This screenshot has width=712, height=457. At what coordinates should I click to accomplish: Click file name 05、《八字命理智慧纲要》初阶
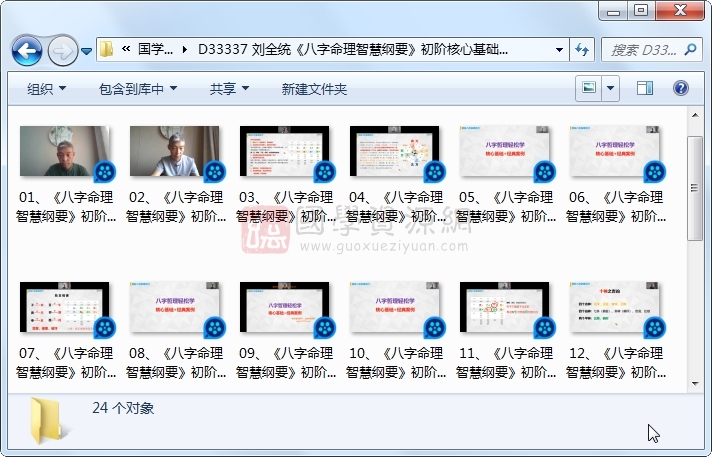pos(506,207)
